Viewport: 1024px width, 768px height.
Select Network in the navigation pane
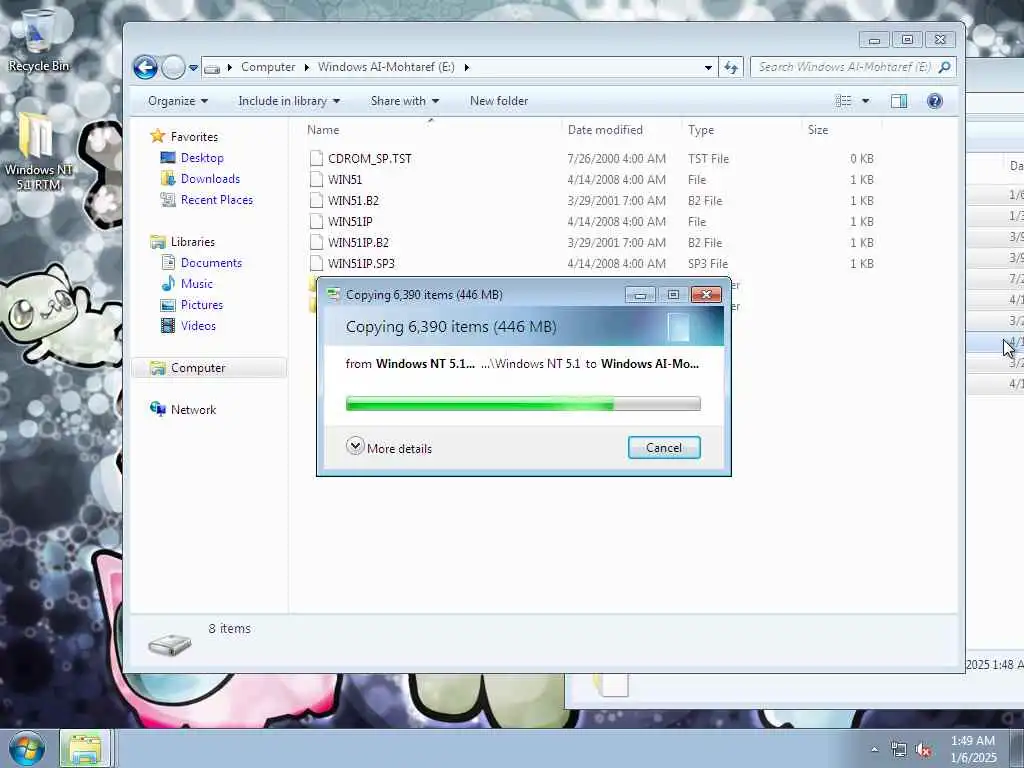coord(193,409)
